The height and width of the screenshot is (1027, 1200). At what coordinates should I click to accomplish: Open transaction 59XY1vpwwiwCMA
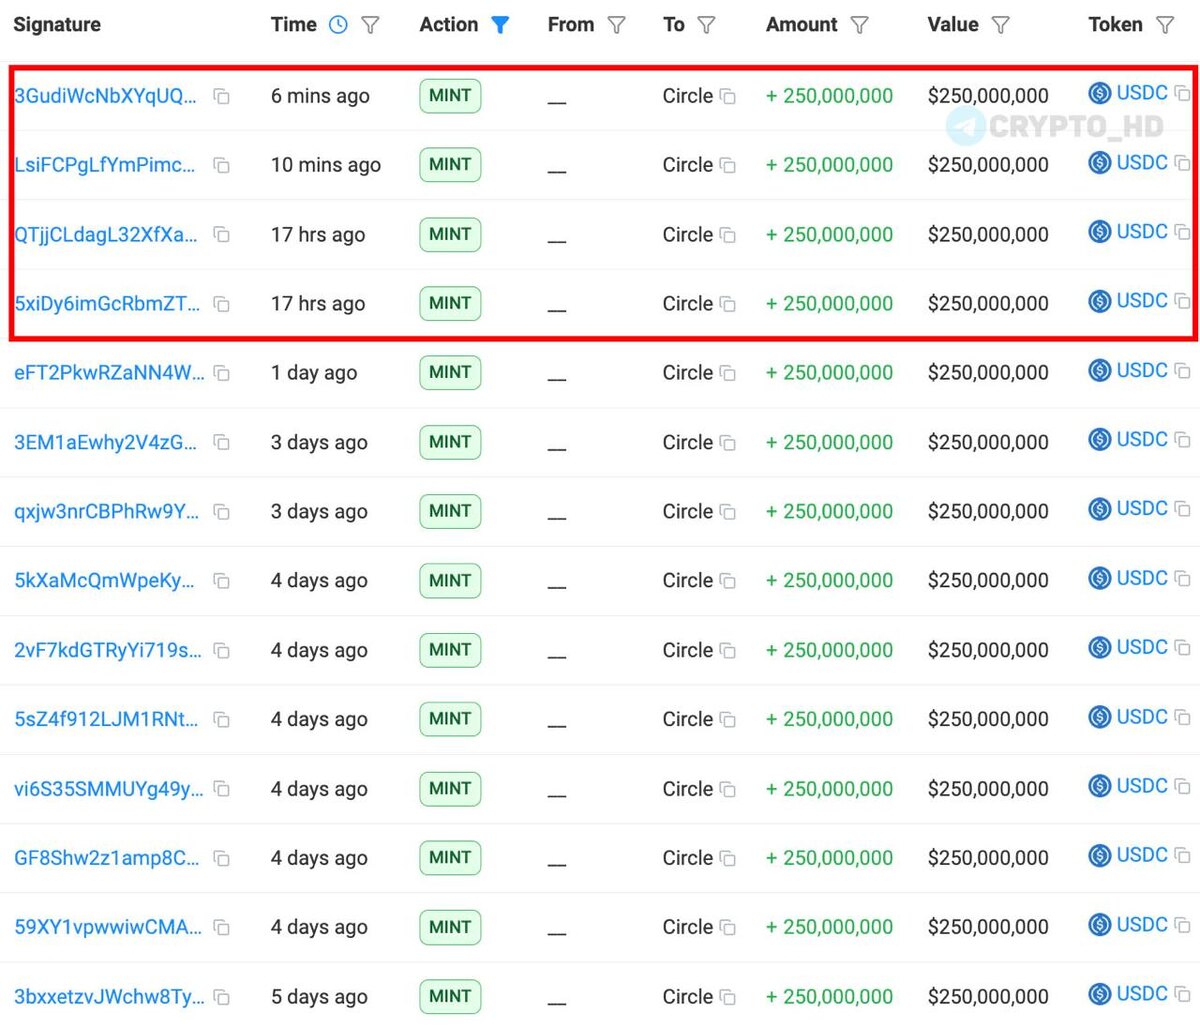(108, 927)
